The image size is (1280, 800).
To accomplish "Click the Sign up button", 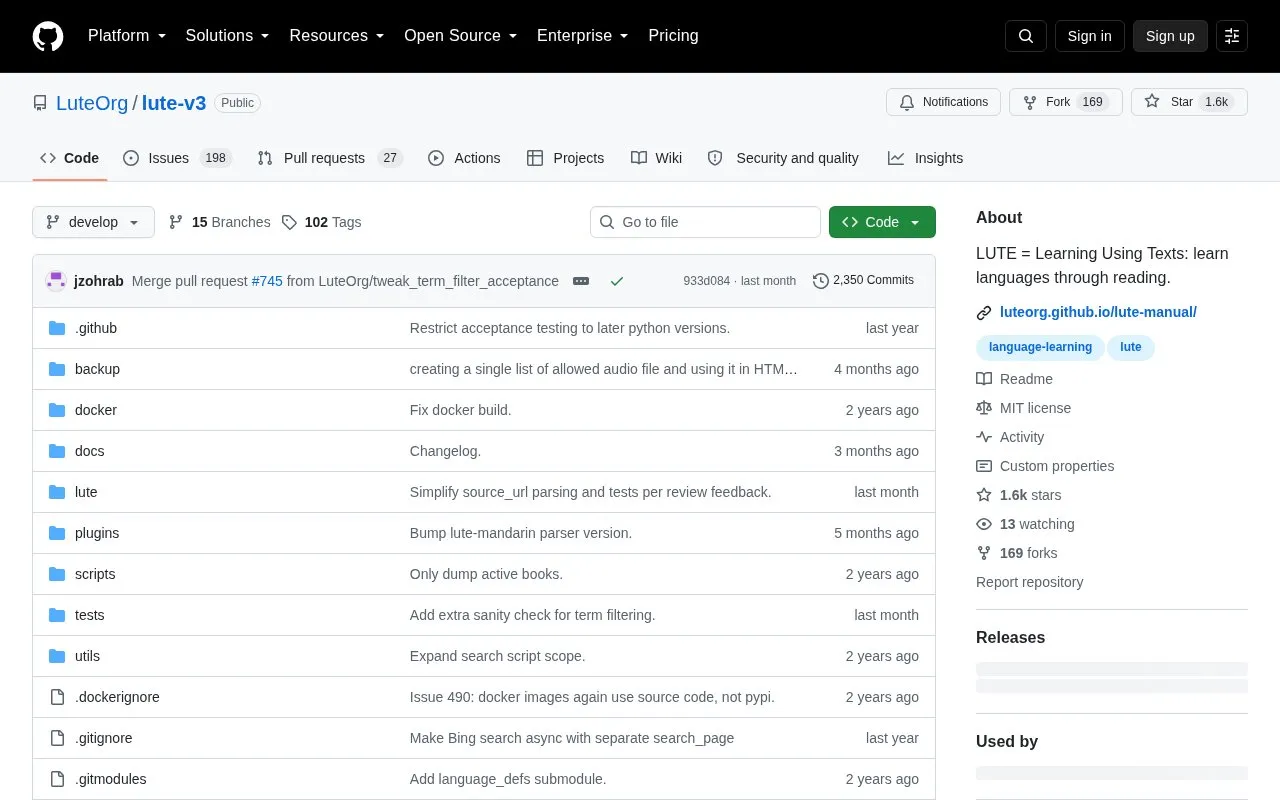I will [x=1170, y=36].
